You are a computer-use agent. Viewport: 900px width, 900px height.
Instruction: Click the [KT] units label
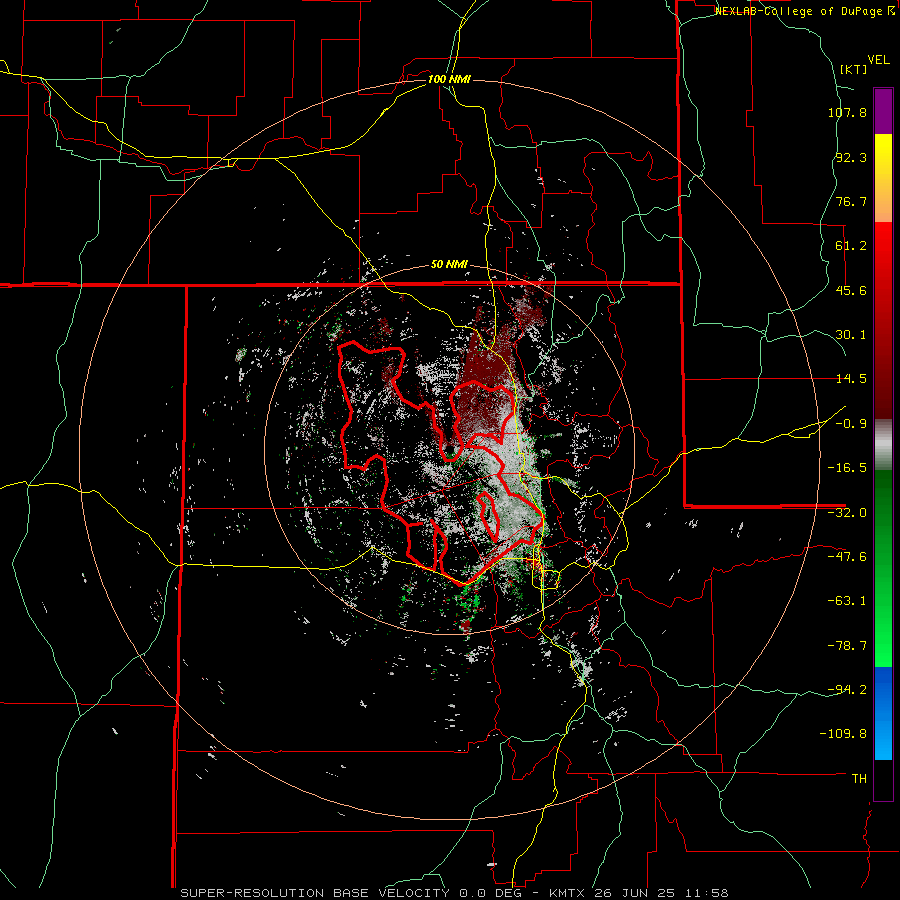coord(853,69)
